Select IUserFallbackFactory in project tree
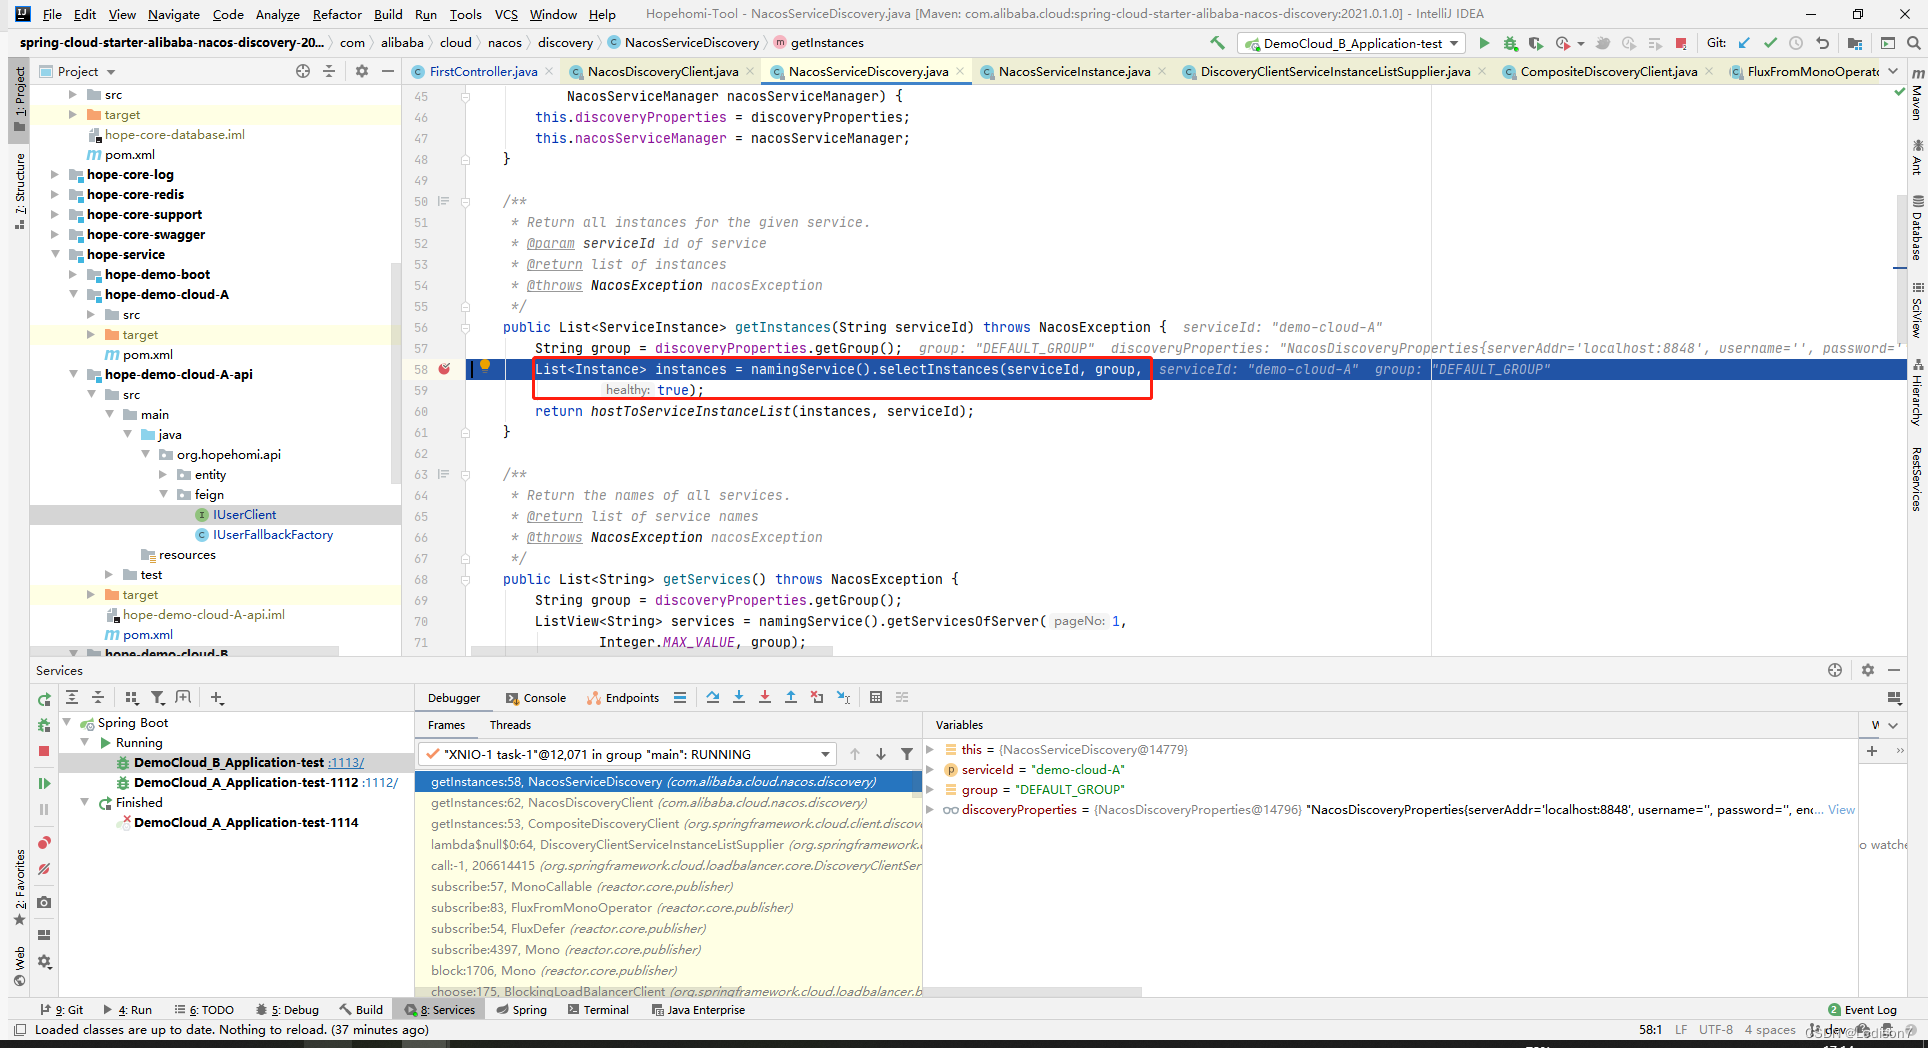The width and height of the screenshot is (1928, 1048). pos(273,534)
